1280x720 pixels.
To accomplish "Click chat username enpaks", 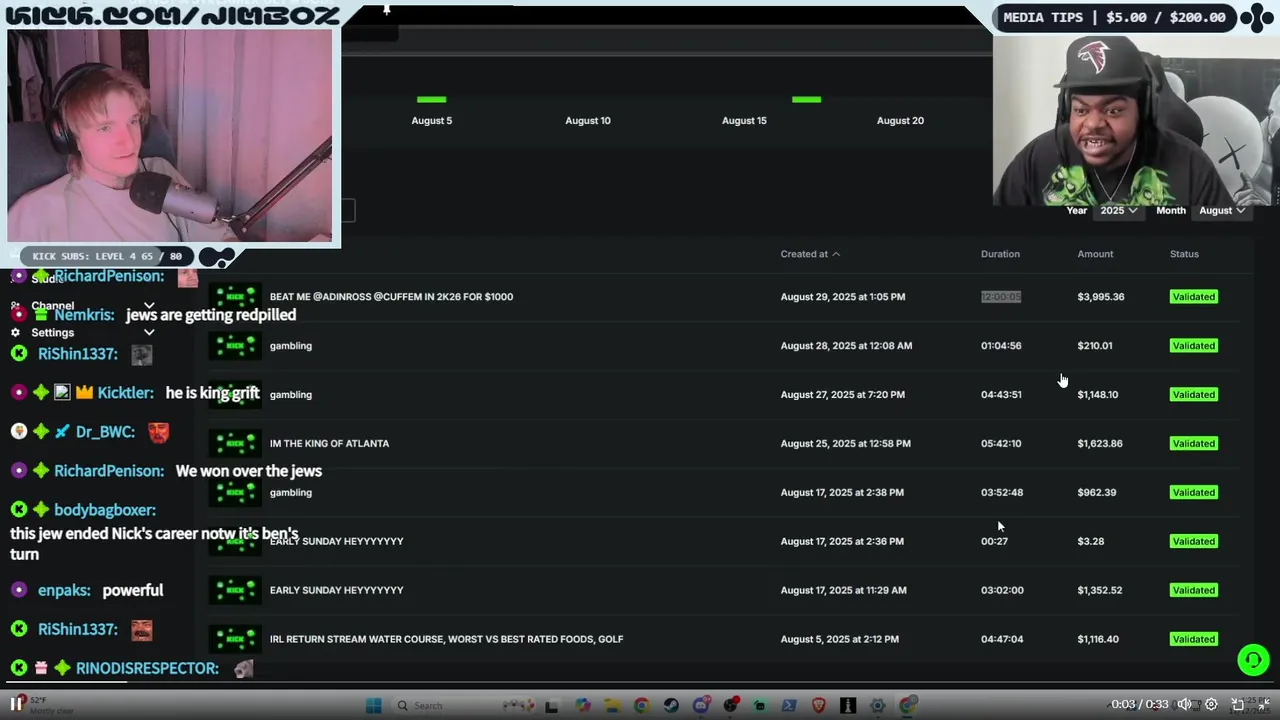I will [64, 591].
